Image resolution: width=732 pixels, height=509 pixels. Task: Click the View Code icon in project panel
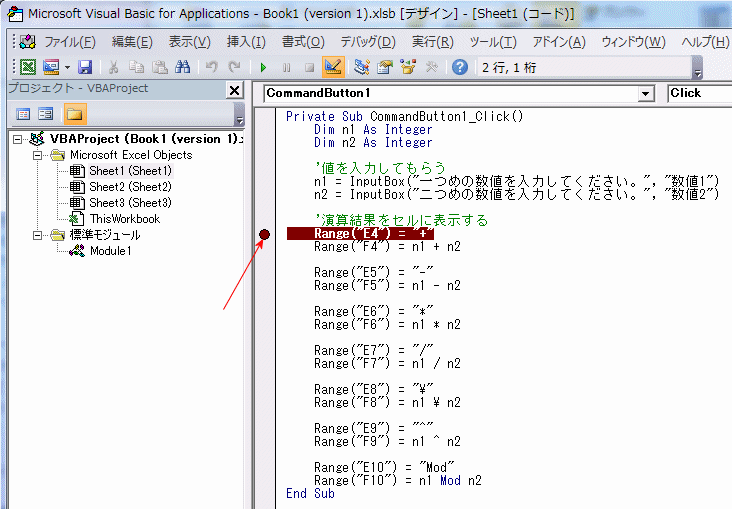pos(23,114)
